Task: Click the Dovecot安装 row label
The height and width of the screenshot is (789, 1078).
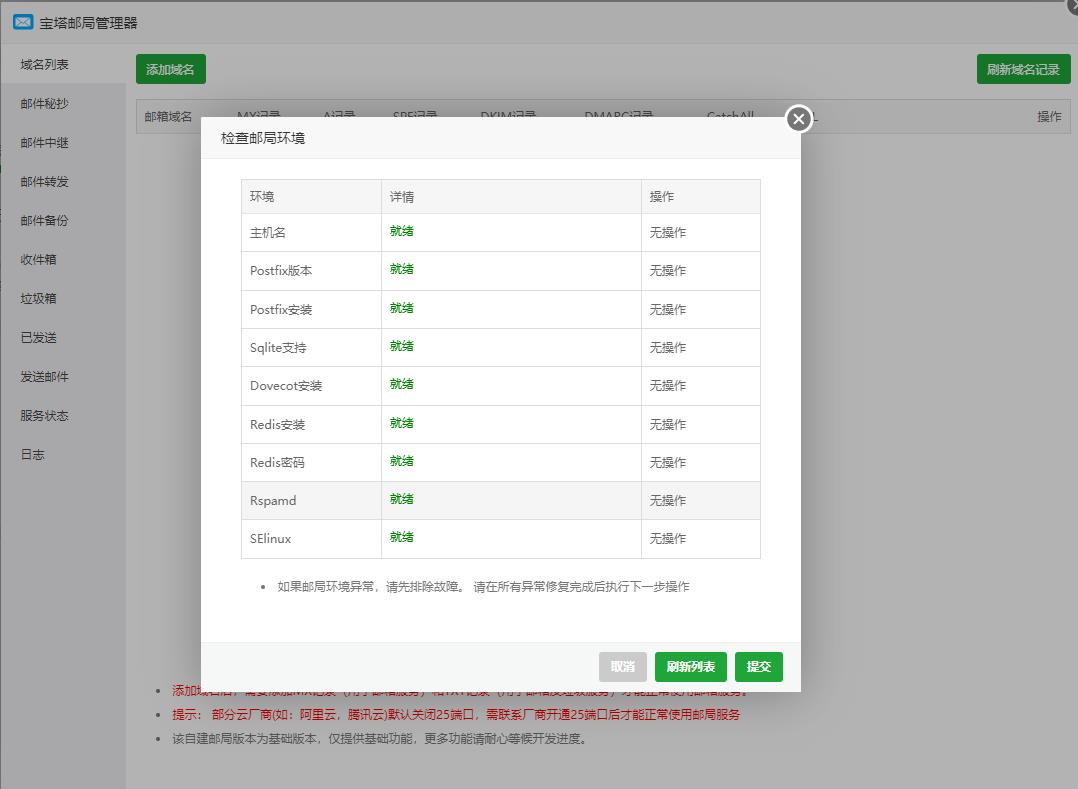Action: 286,386
